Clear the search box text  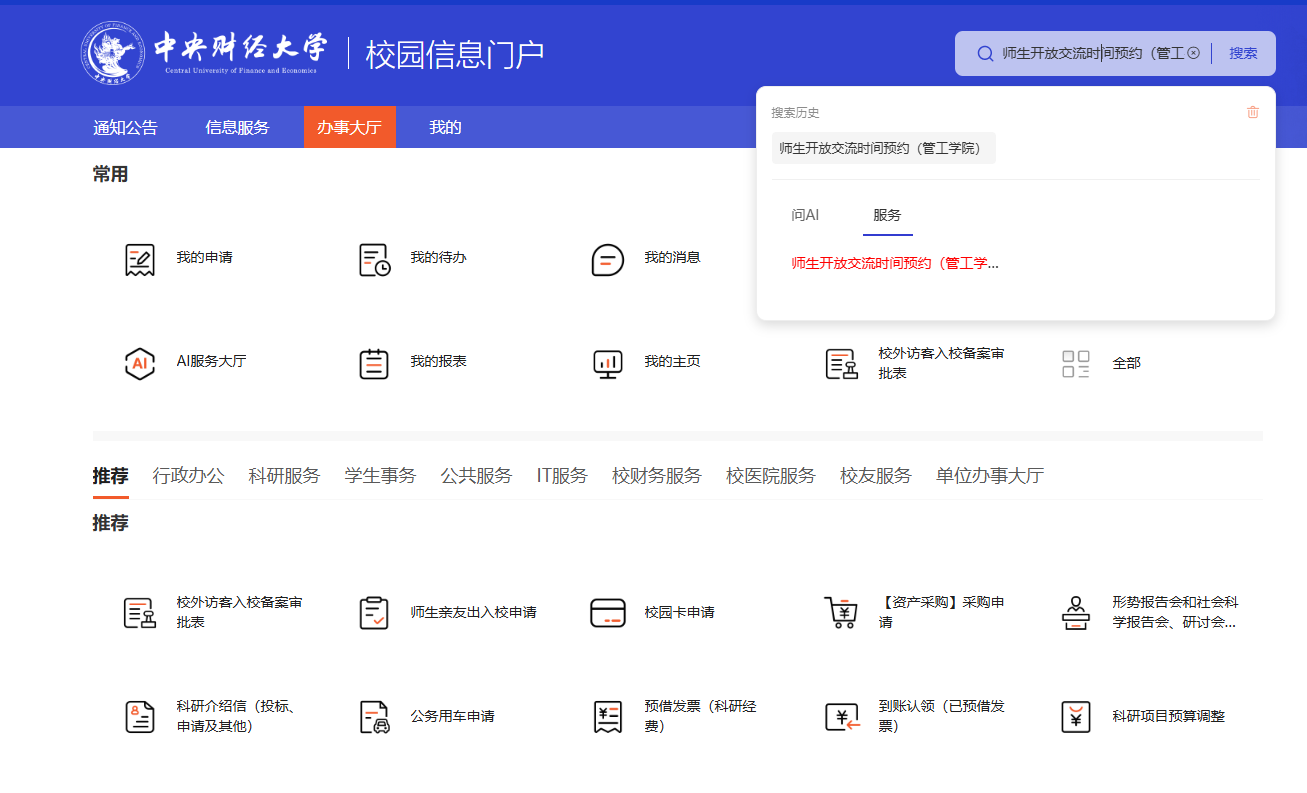click(x=1193, y=53)
